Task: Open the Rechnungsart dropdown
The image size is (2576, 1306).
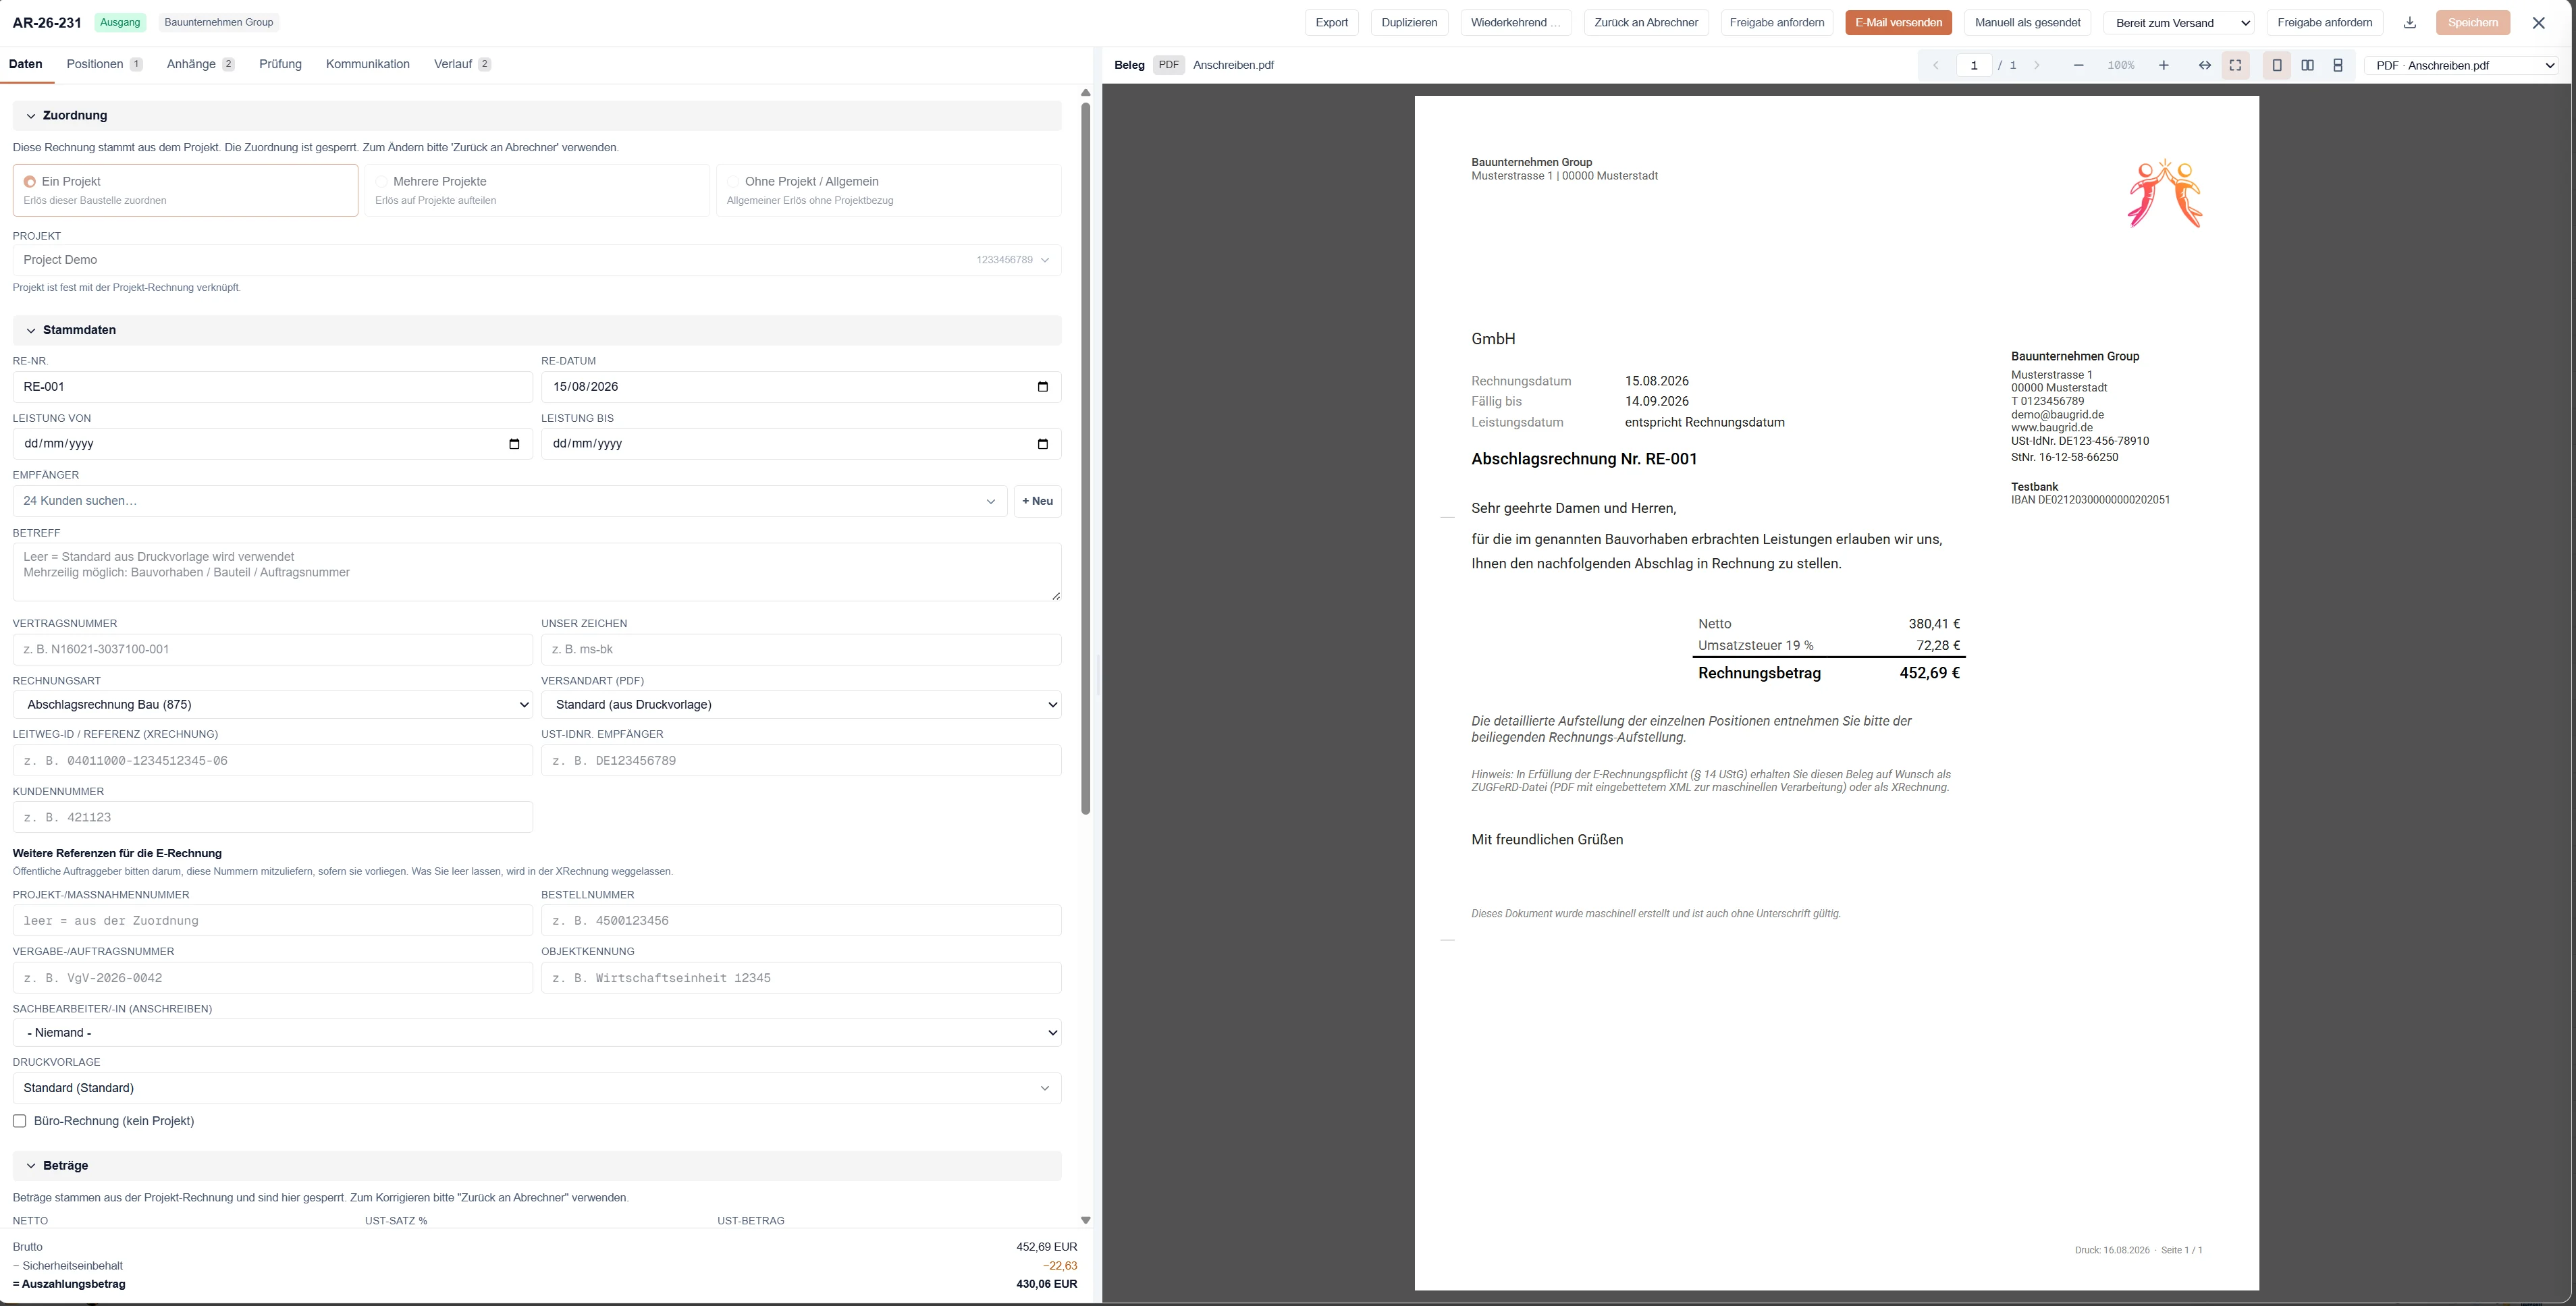Action: coord(273,705)
